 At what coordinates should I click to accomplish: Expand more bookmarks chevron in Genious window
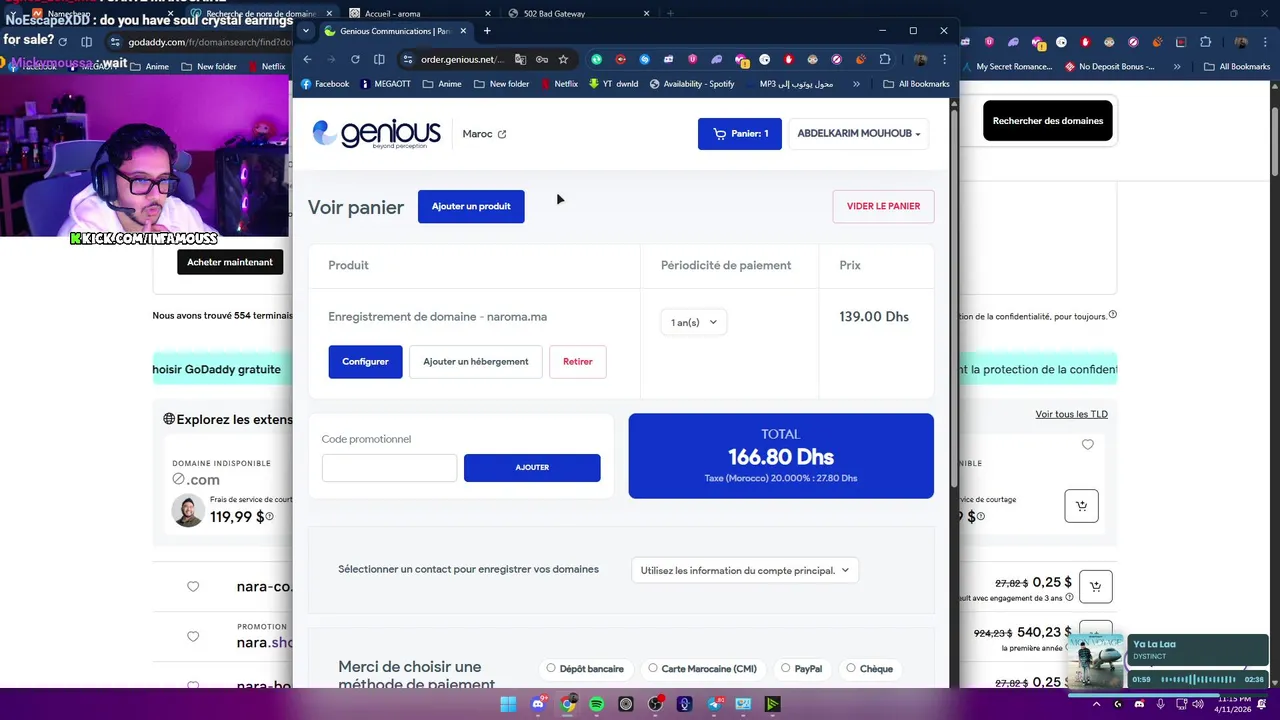click(x=856, y=84)
